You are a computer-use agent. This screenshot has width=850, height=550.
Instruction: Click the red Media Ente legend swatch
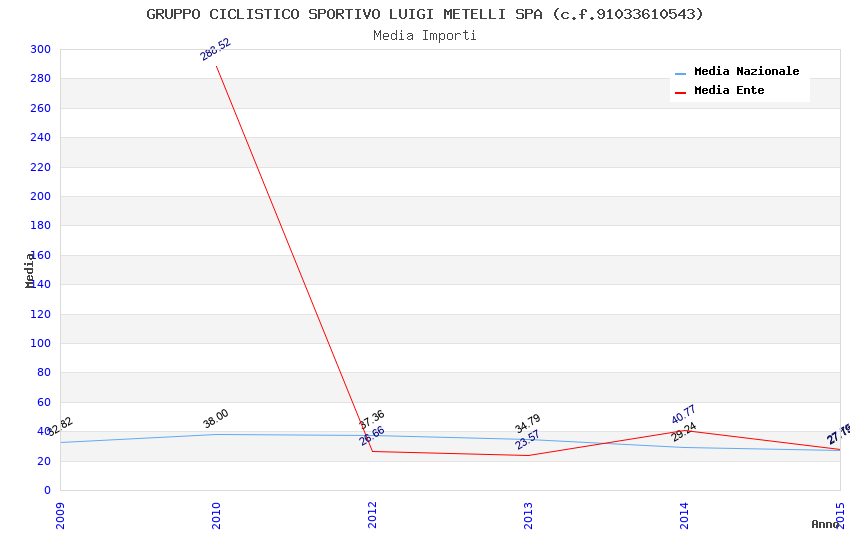[680, 93]
